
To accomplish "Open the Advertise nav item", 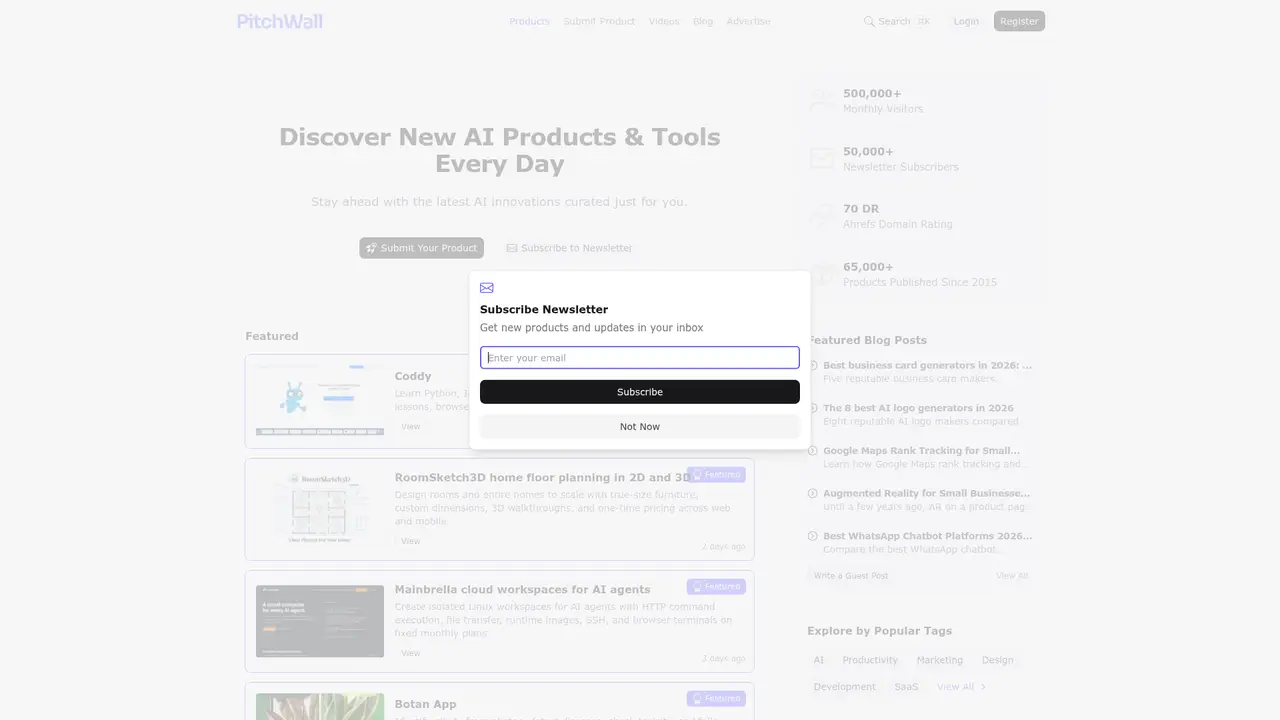I will click(x=748, y=21).
